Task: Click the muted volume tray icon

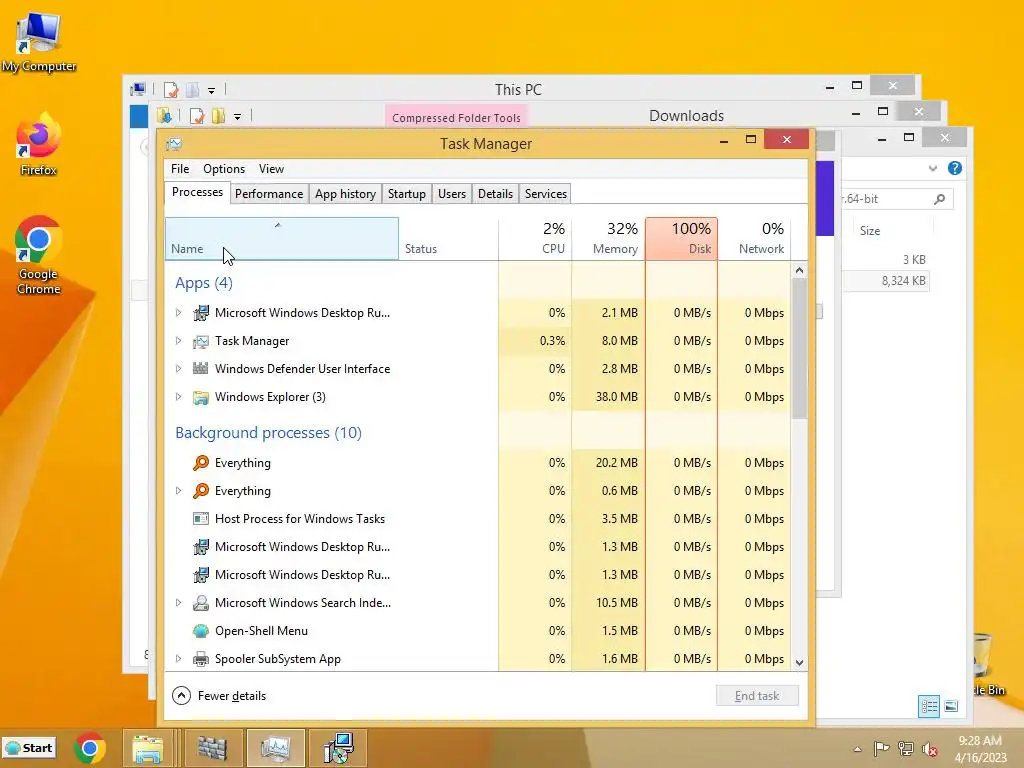Action: click(930, 749)
